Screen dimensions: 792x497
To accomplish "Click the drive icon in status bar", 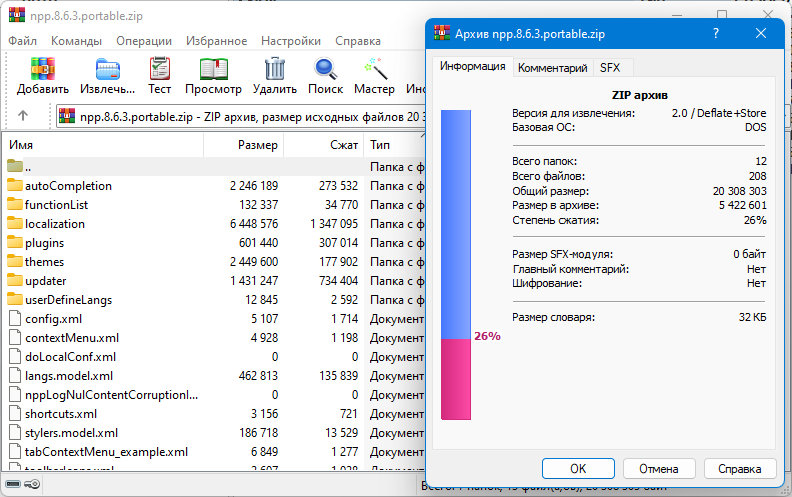I will tap(13, 484).
